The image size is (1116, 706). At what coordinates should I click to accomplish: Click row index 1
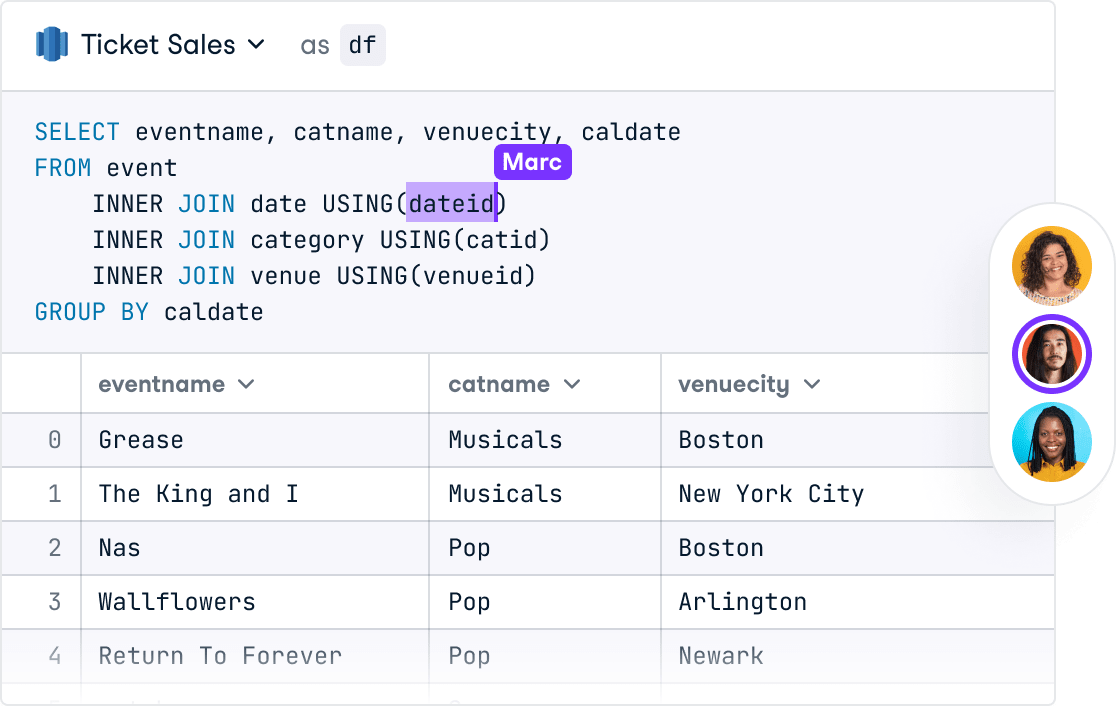54,494
